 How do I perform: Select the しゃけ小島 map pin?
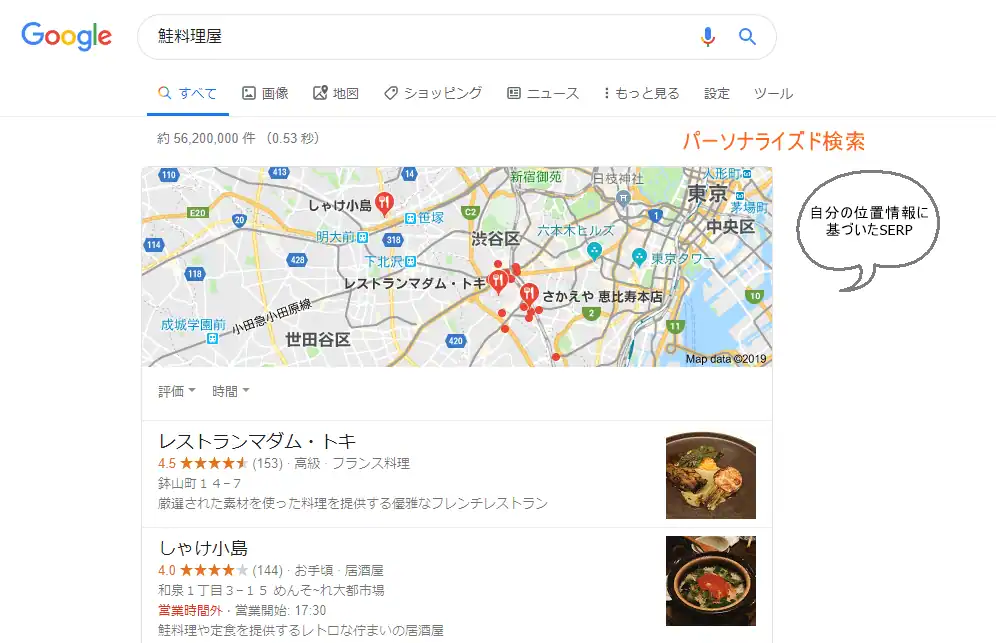[x=384, y=203]
